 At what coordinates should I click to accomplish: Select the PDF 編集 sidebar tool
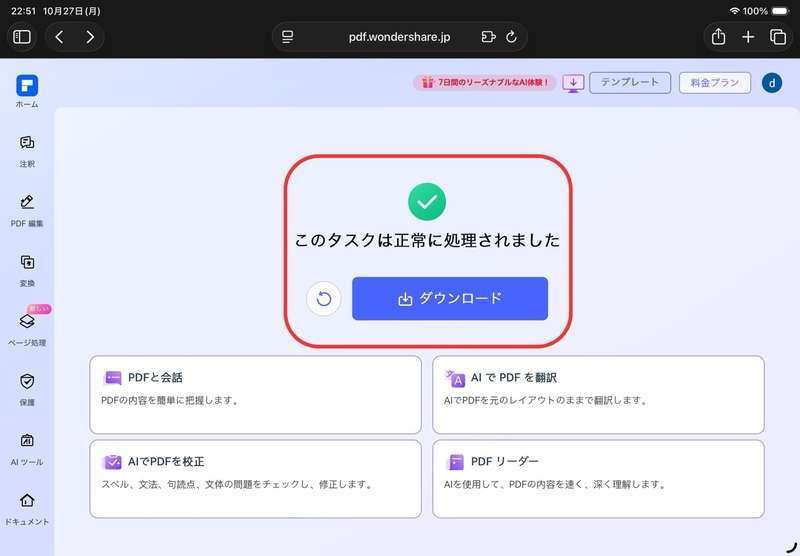(x=27, y=211)
